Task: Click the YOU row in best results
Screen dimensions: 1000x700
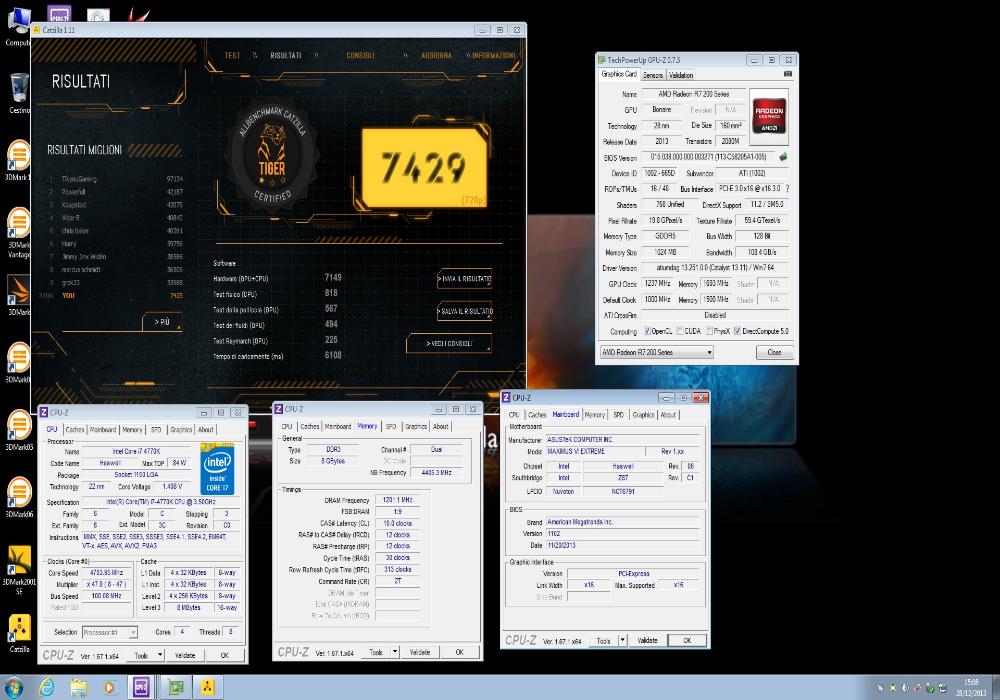Action: 112,296
